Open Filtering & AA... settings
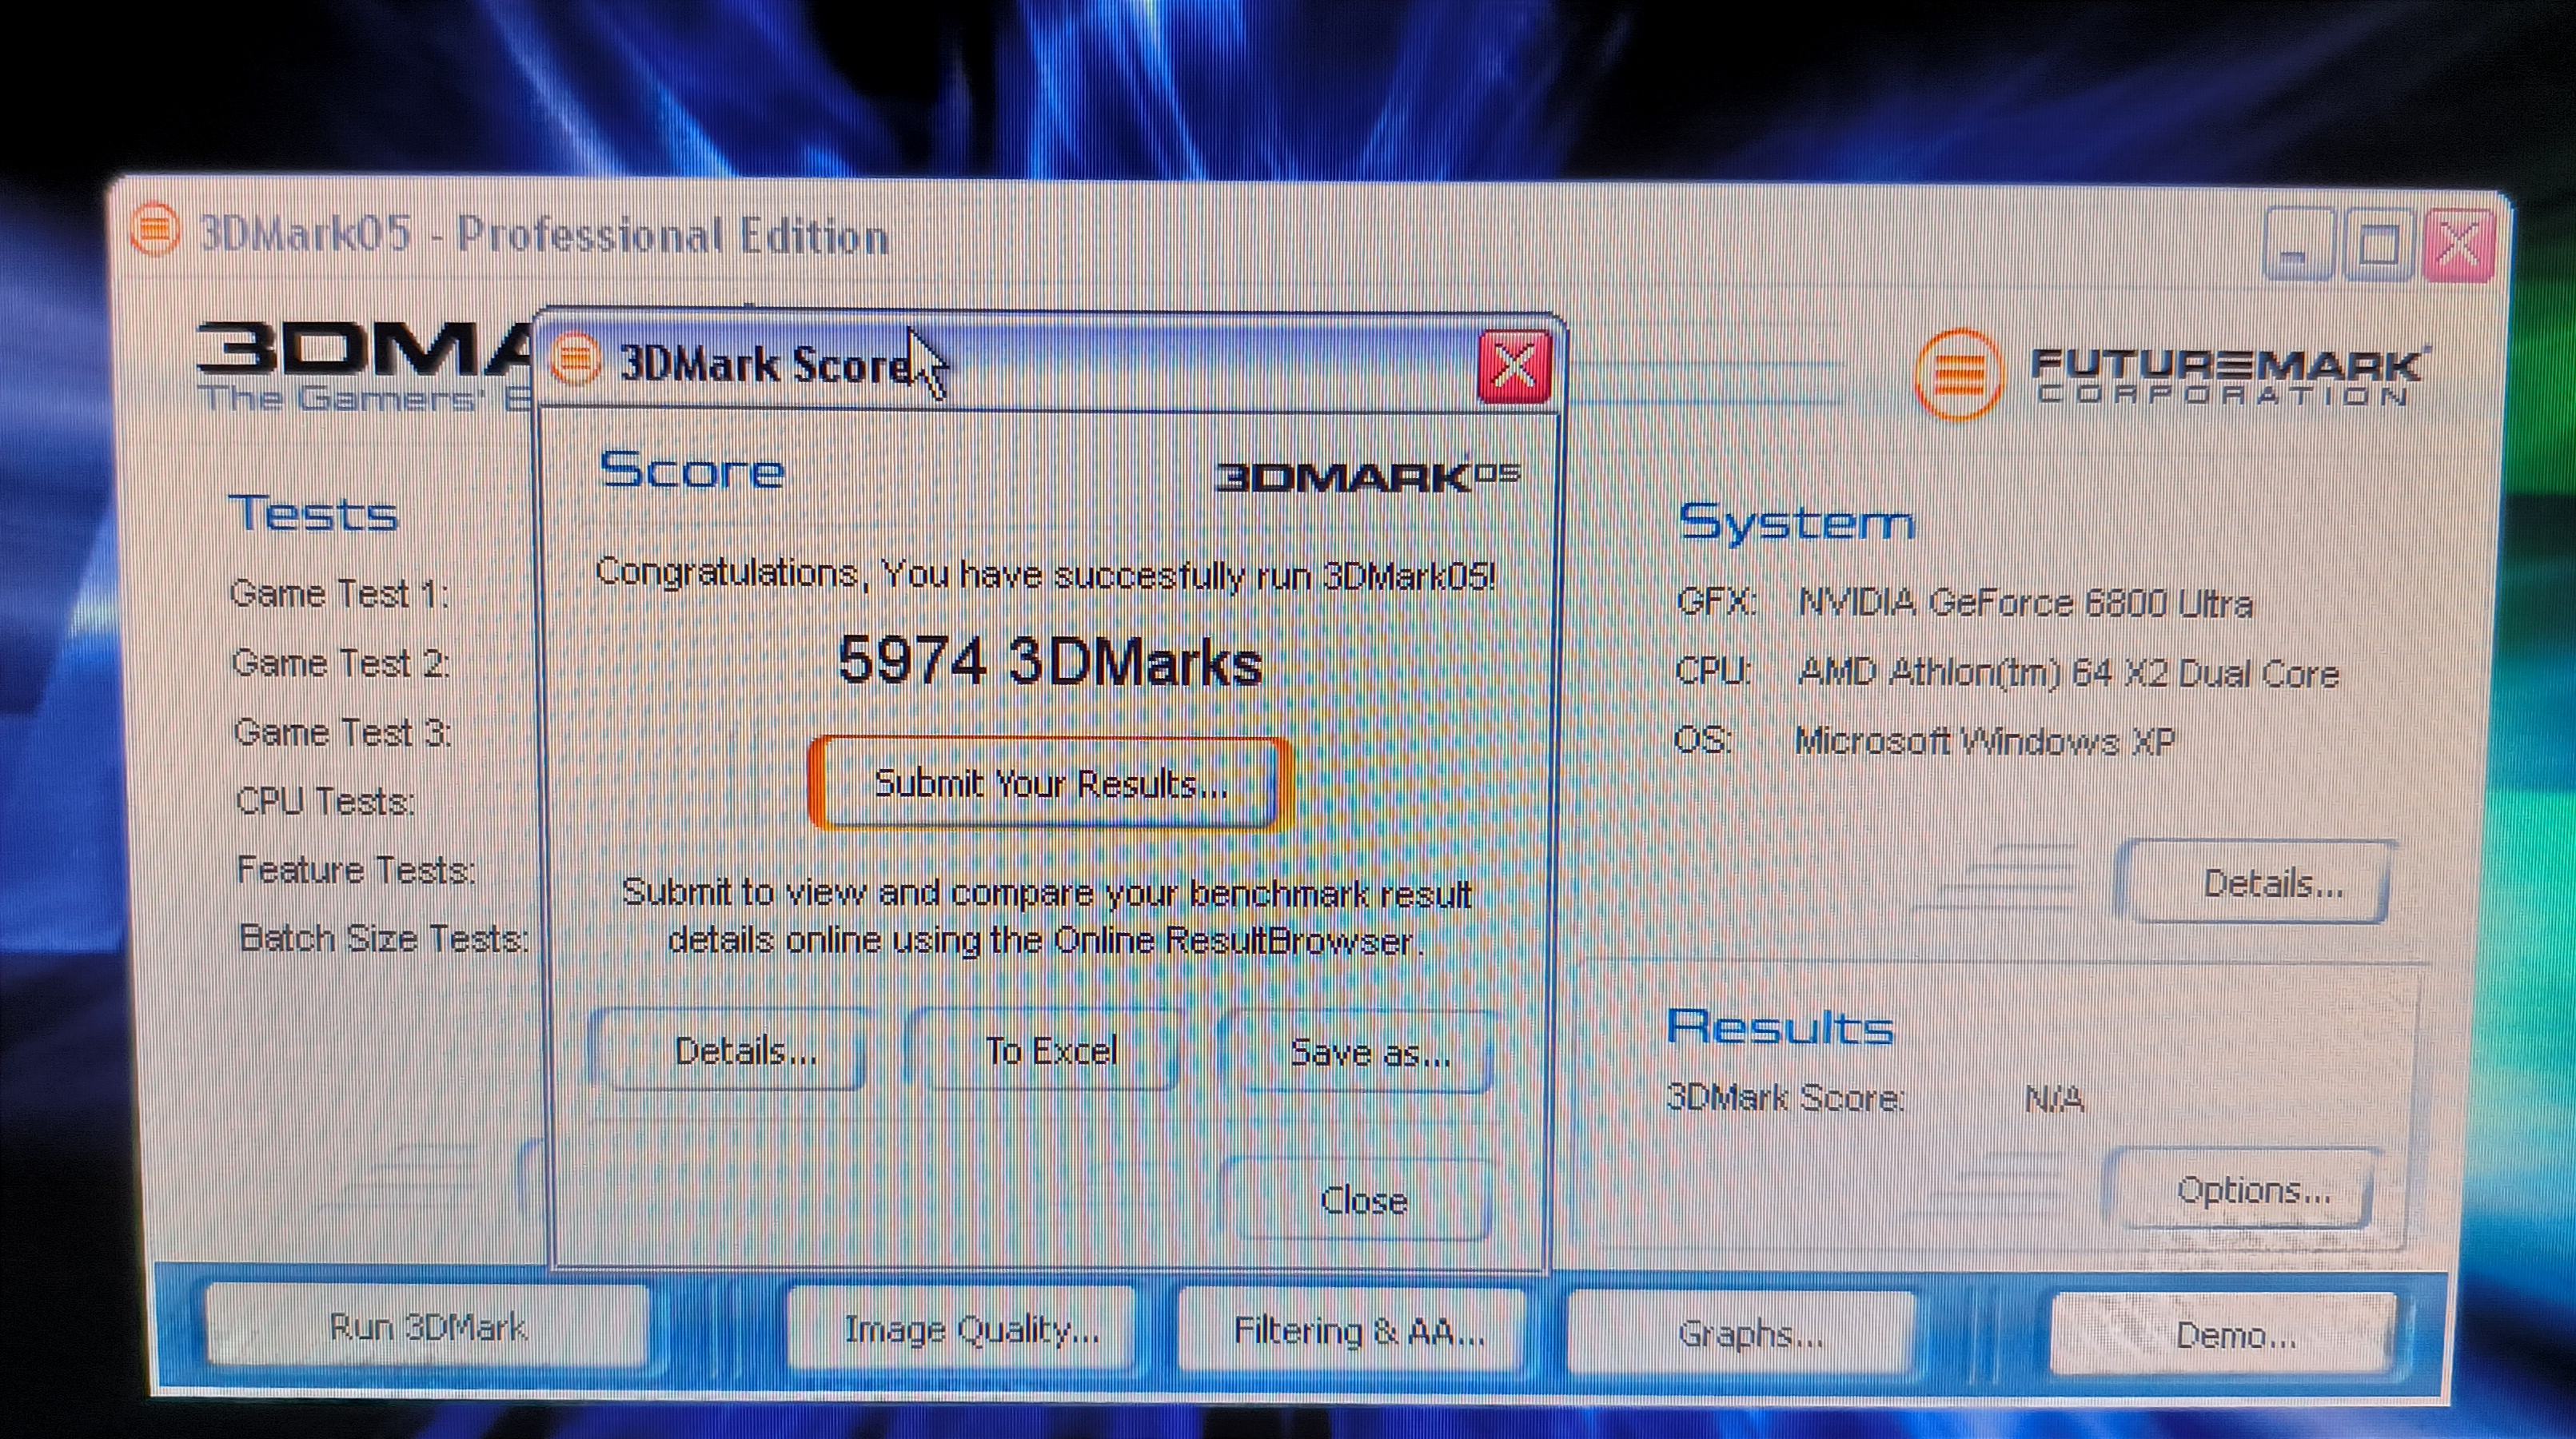Image resolution: width=2576 pixels, height=1439 pixels. tap(1352, 1331)
